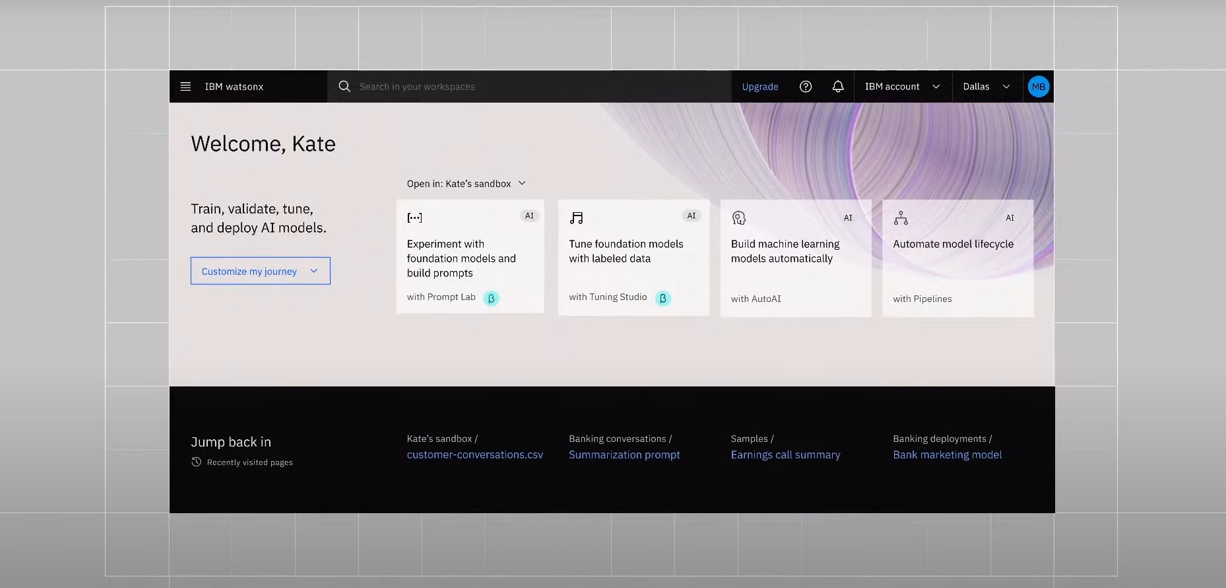Open the MB user avatar
Image resolution: width=1226 pixels, height=588 pixels.
tap(1038, 87)
